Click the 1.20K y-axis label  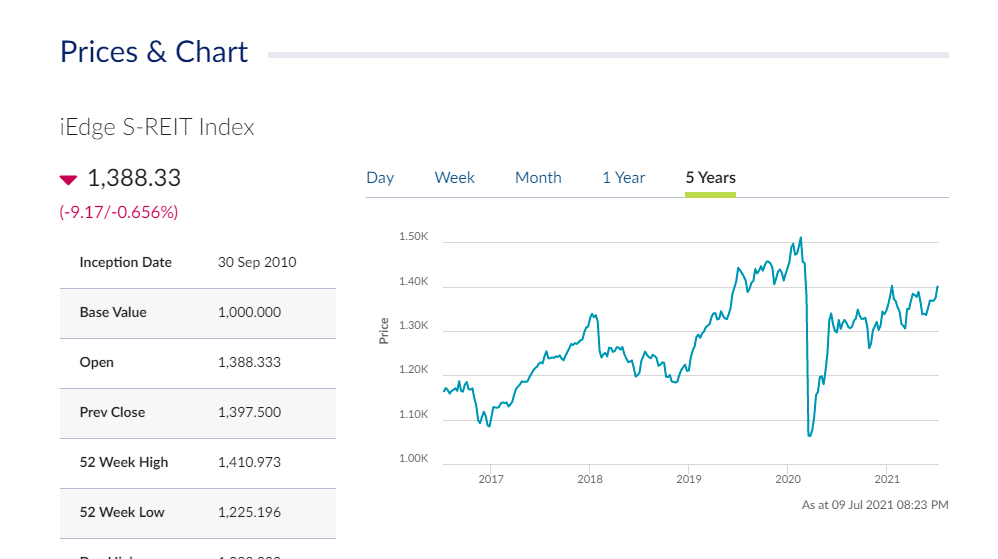coord(414,369)
